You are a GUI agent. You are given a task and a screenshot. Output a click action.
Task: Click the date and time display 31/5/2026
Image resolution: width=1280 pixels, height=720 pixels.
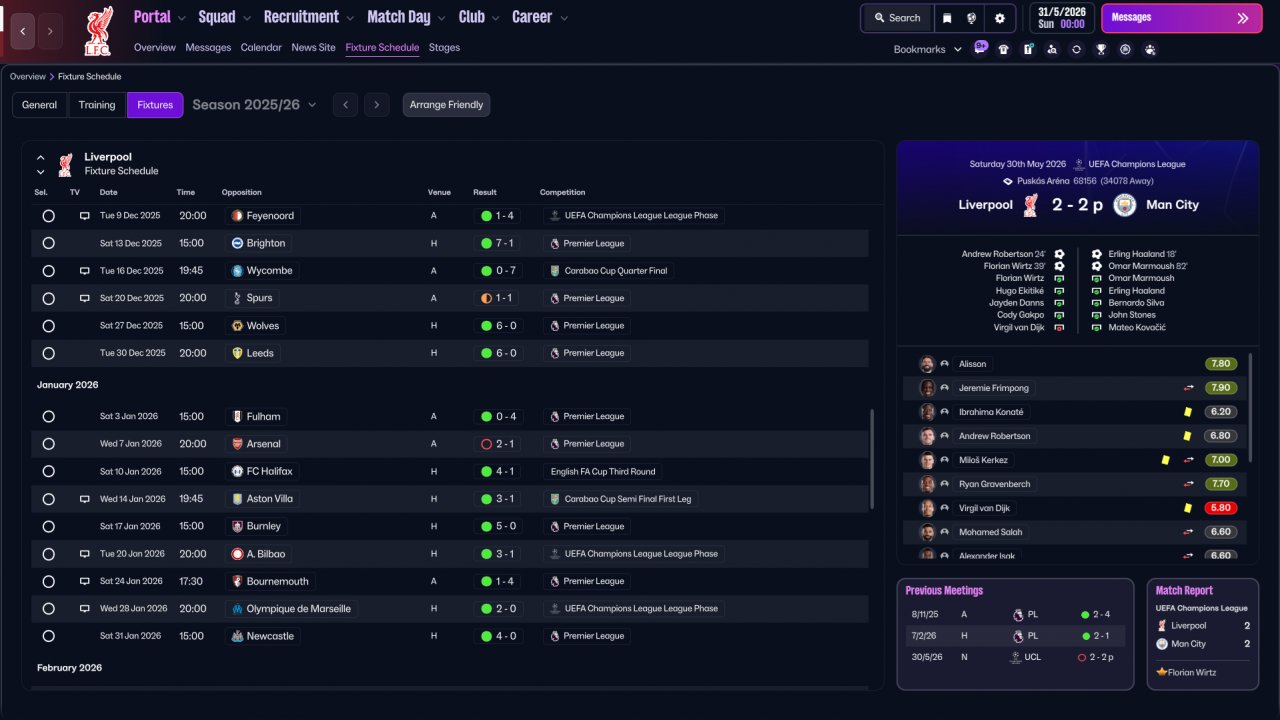(x=1060, y=18)
